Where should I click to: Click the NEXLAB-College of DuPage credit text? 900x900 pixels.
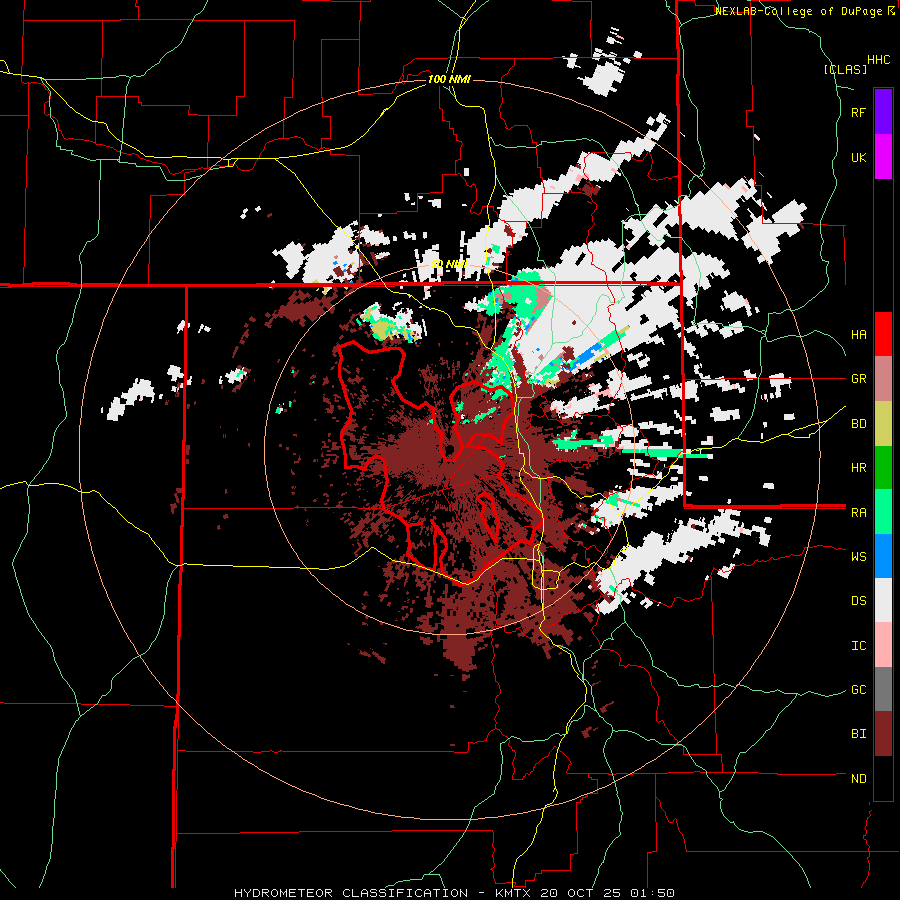(798, 11)
